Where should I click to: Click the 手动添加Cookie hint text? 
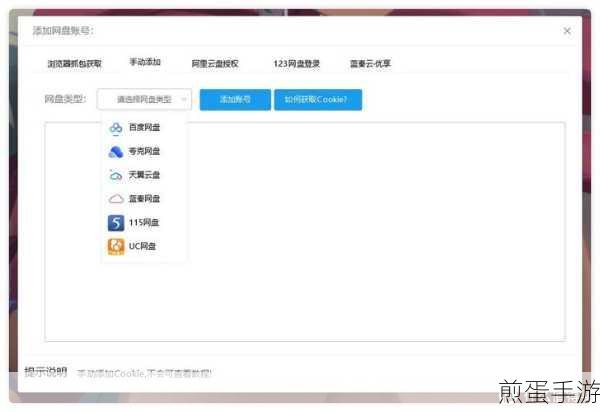pyautogui.click(x=144, y=373)
